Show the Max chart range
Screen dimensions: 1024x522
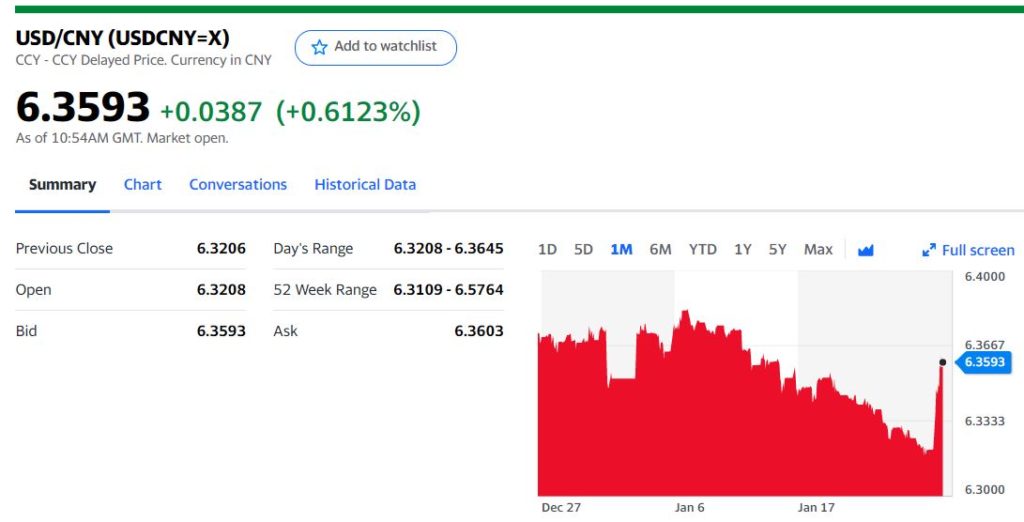[818, 250]
